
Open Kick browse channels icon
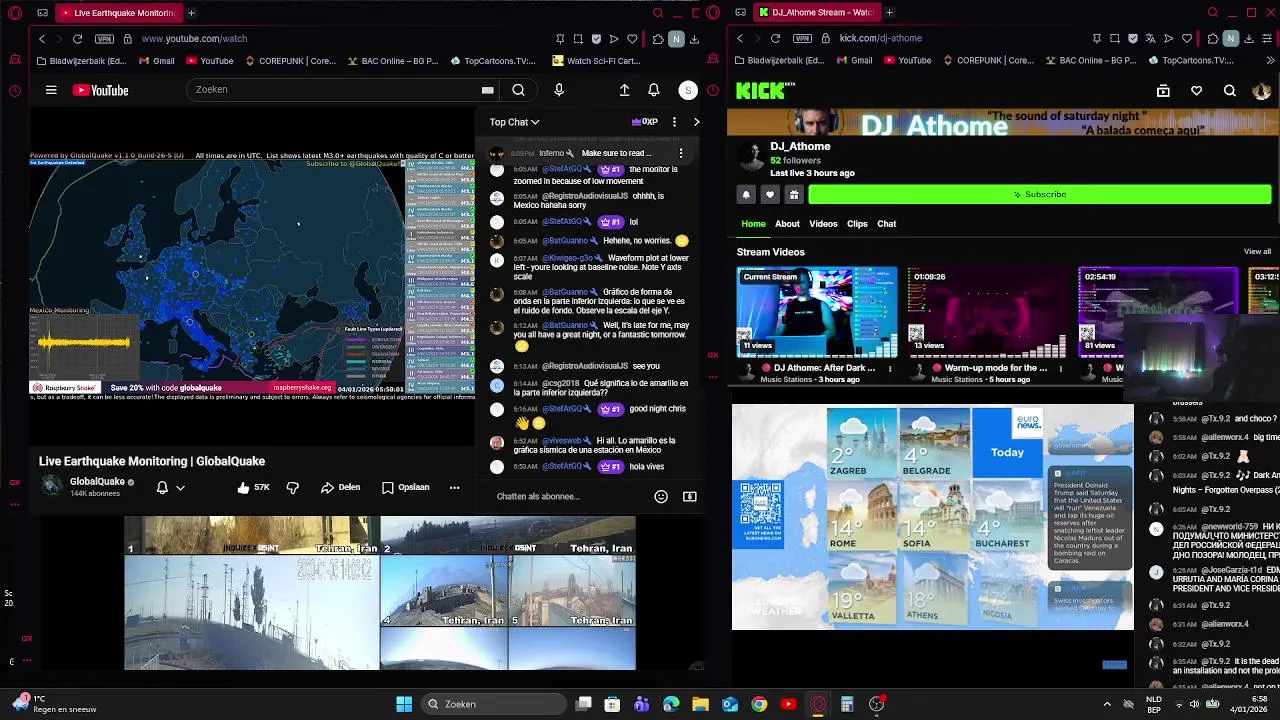[1163, 91]
